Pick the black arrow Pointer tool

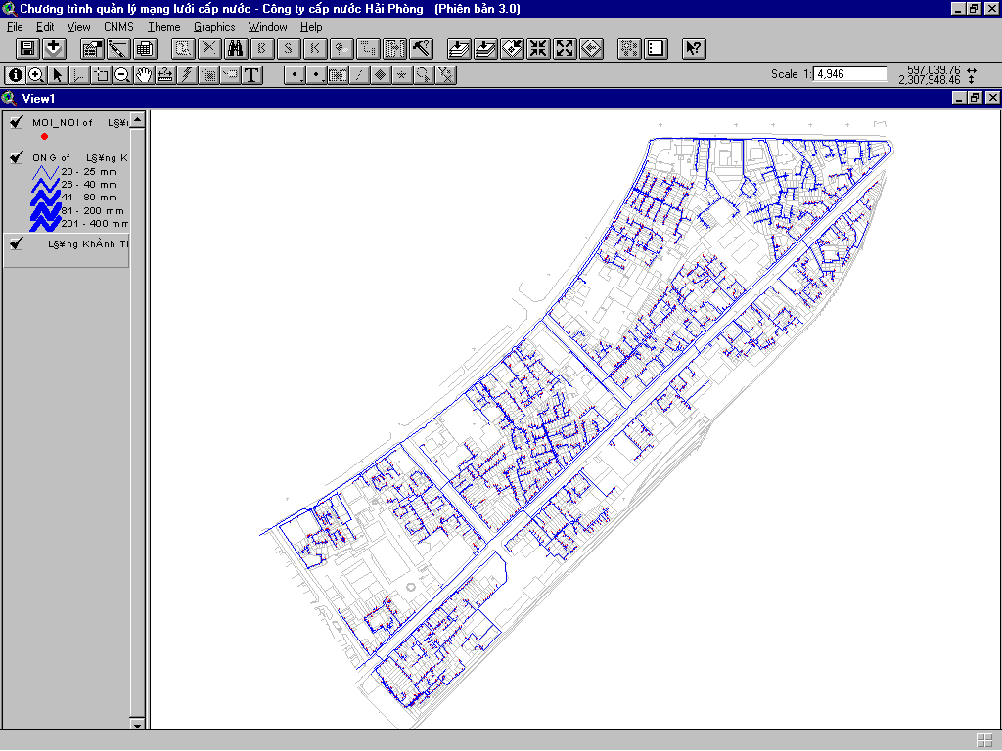coord(57,75)
